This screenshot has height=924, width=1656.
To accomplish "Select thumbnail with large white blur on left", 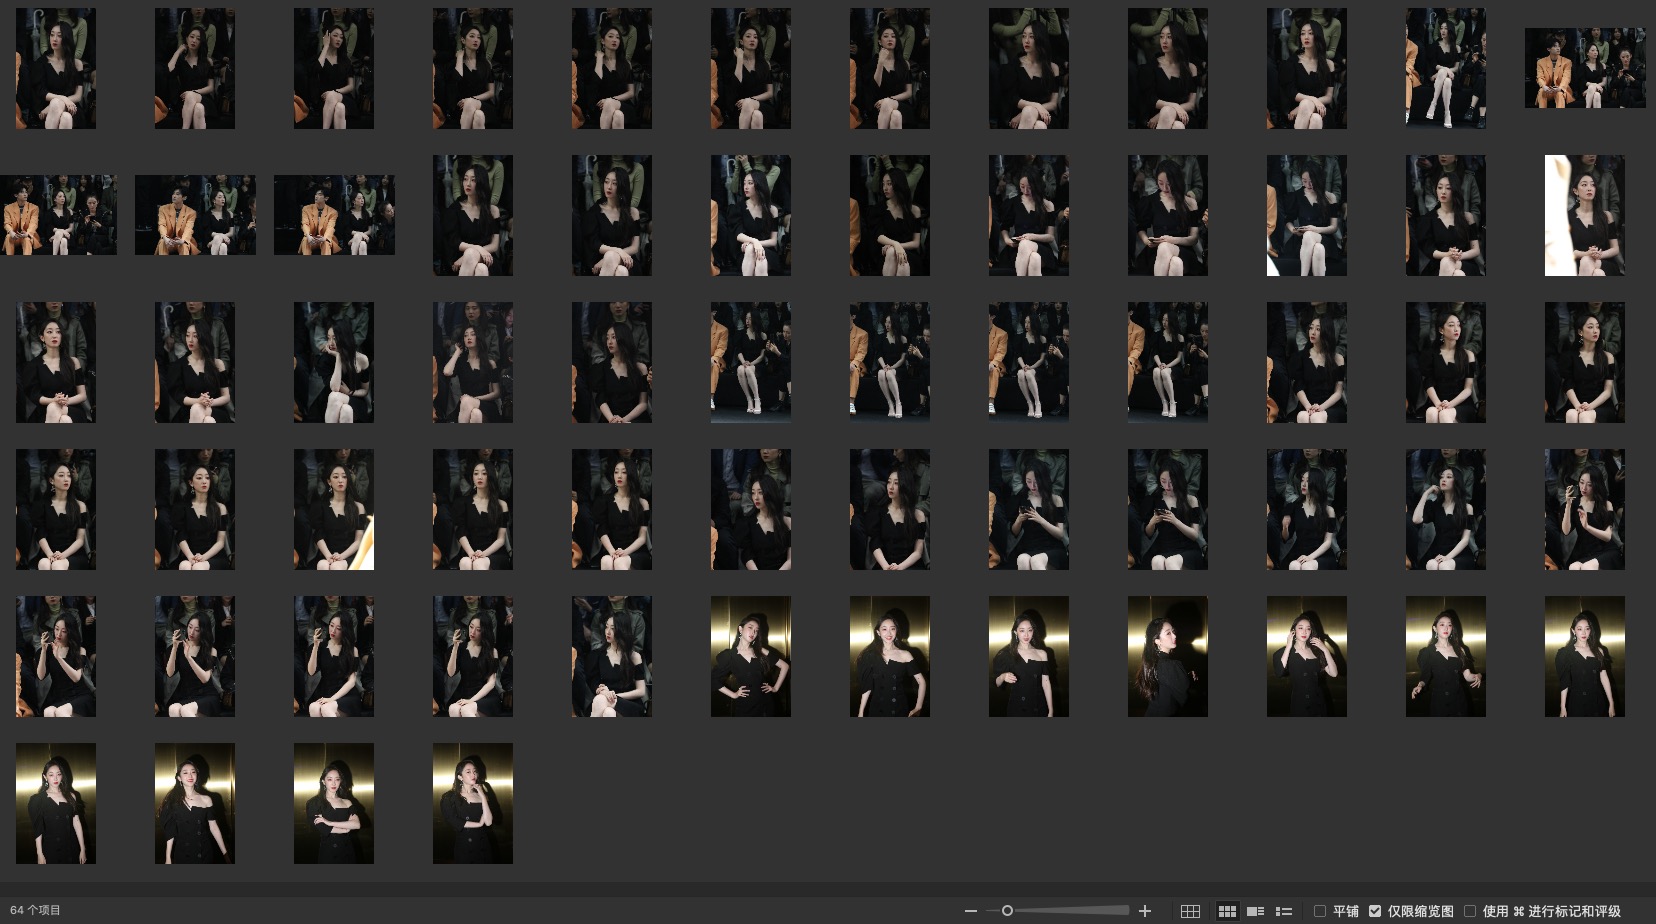I will tap(1584, 215).
